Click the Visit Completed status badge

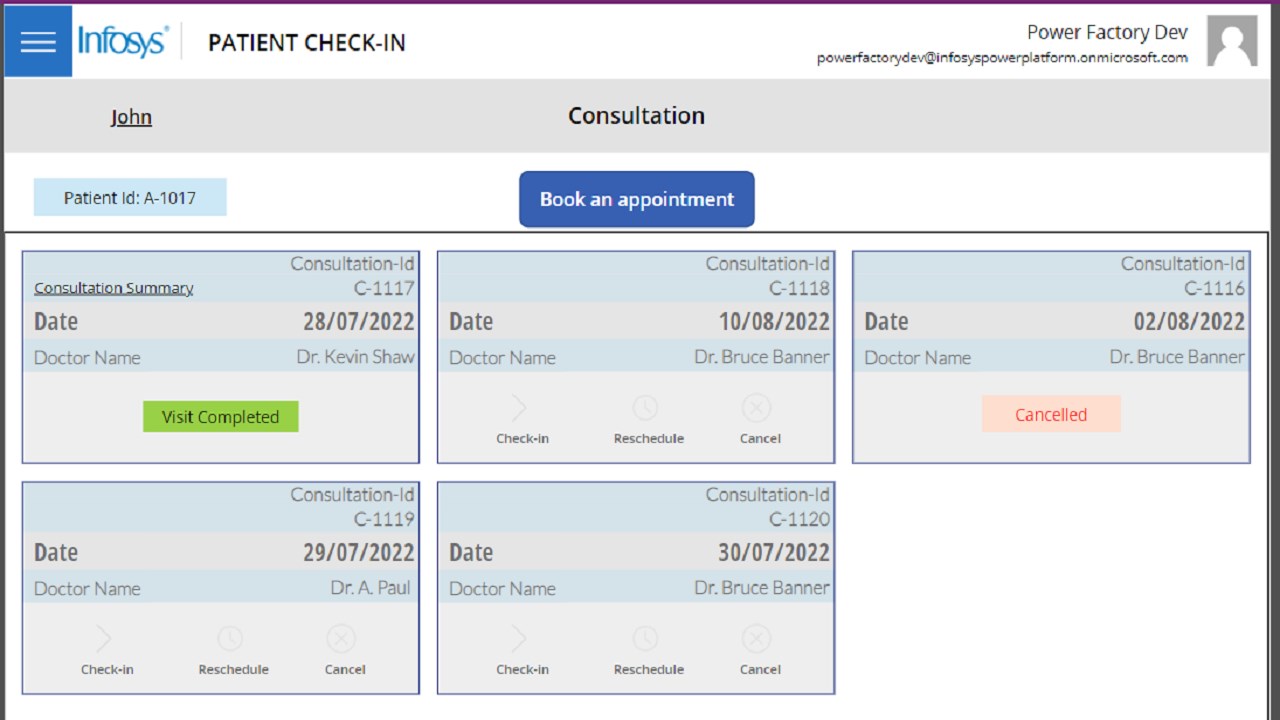tap(221, 417)
